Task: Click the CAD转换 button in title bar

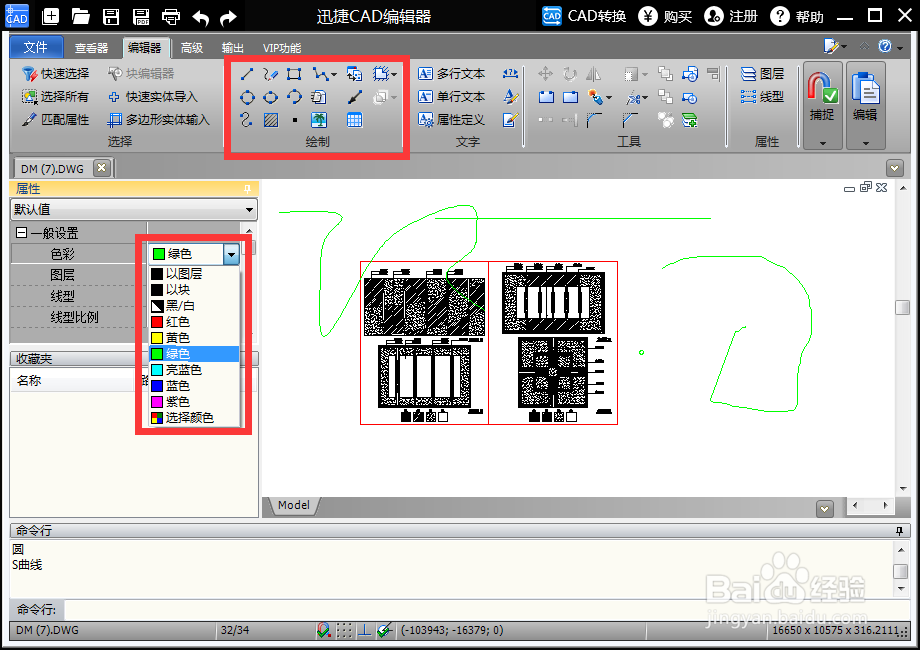Action: 584,16
